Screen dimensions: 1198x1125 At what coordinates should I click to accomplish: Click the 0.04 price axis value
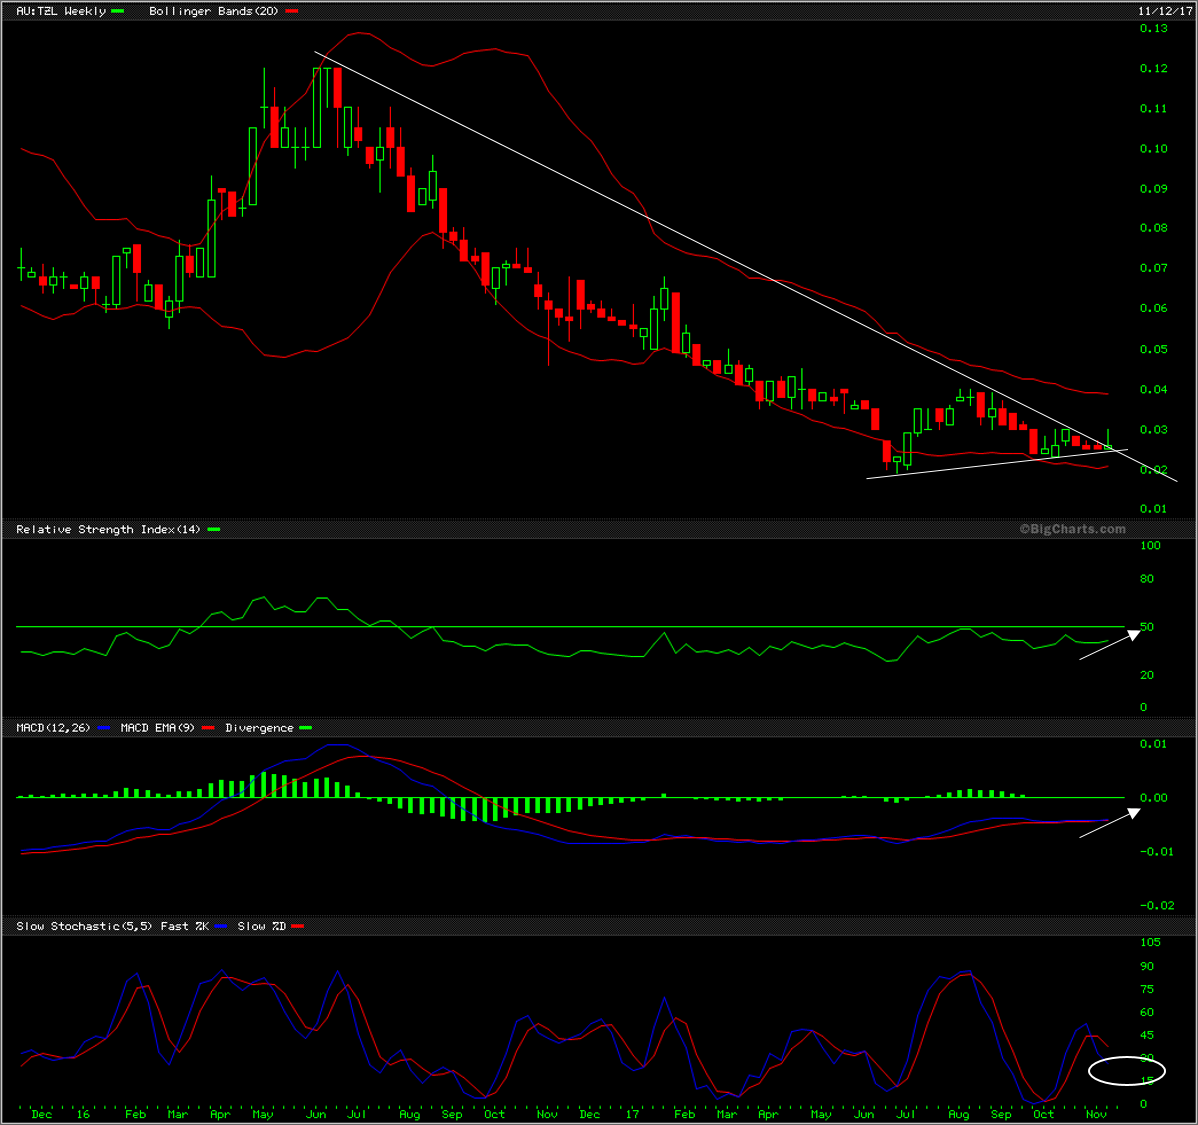[x=1154, y=389]
